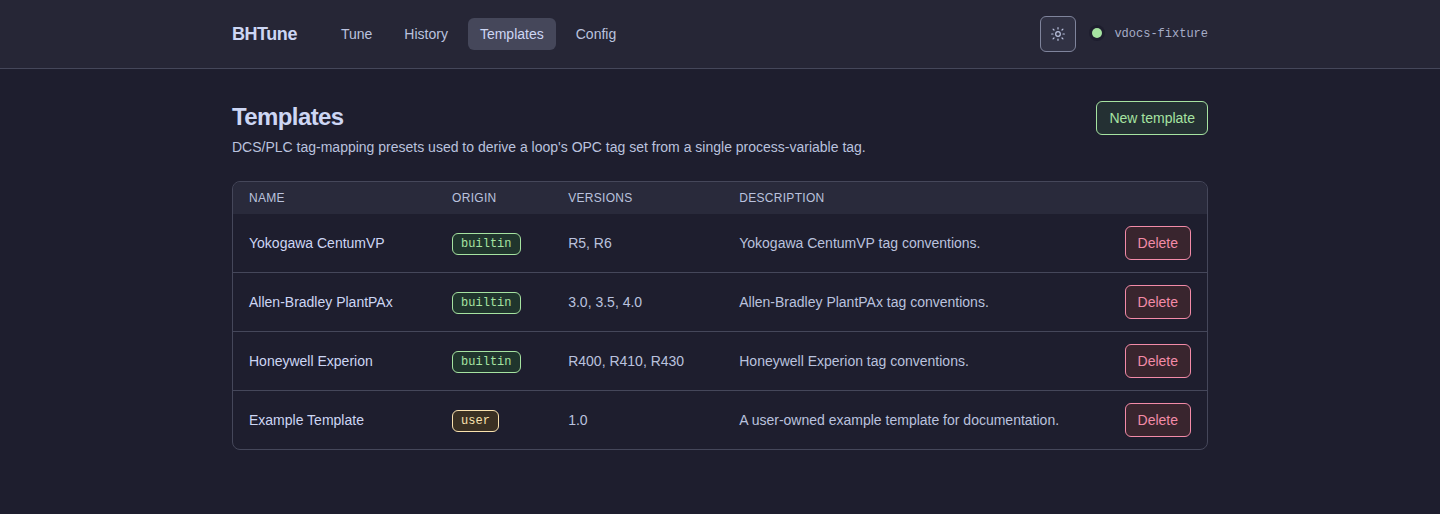Select the Honeywell Experion name
1440x514 pixels.
pyautogui.click(x=311, y=361)
